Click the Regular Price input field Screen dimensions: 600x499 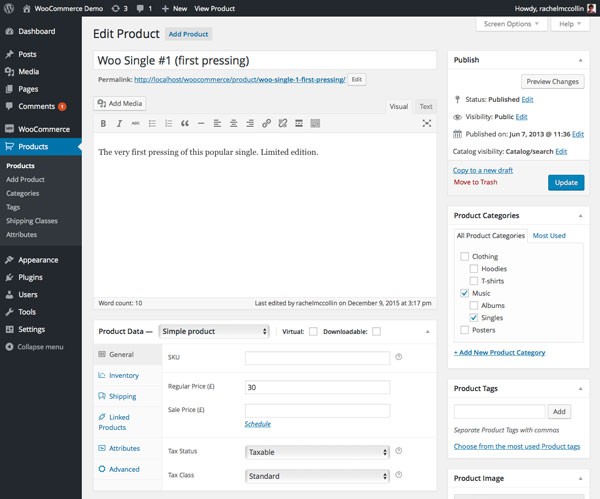point(317,387)
